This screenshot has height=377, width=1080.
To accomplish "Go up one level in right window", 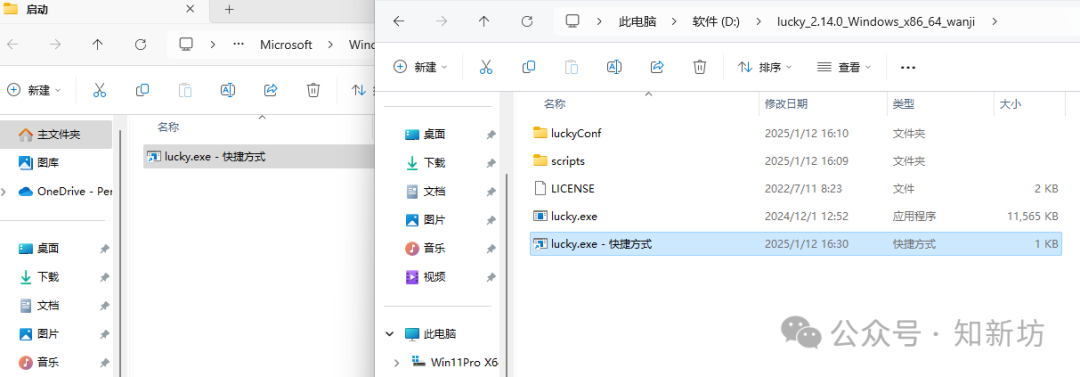I will click(484, 21).
